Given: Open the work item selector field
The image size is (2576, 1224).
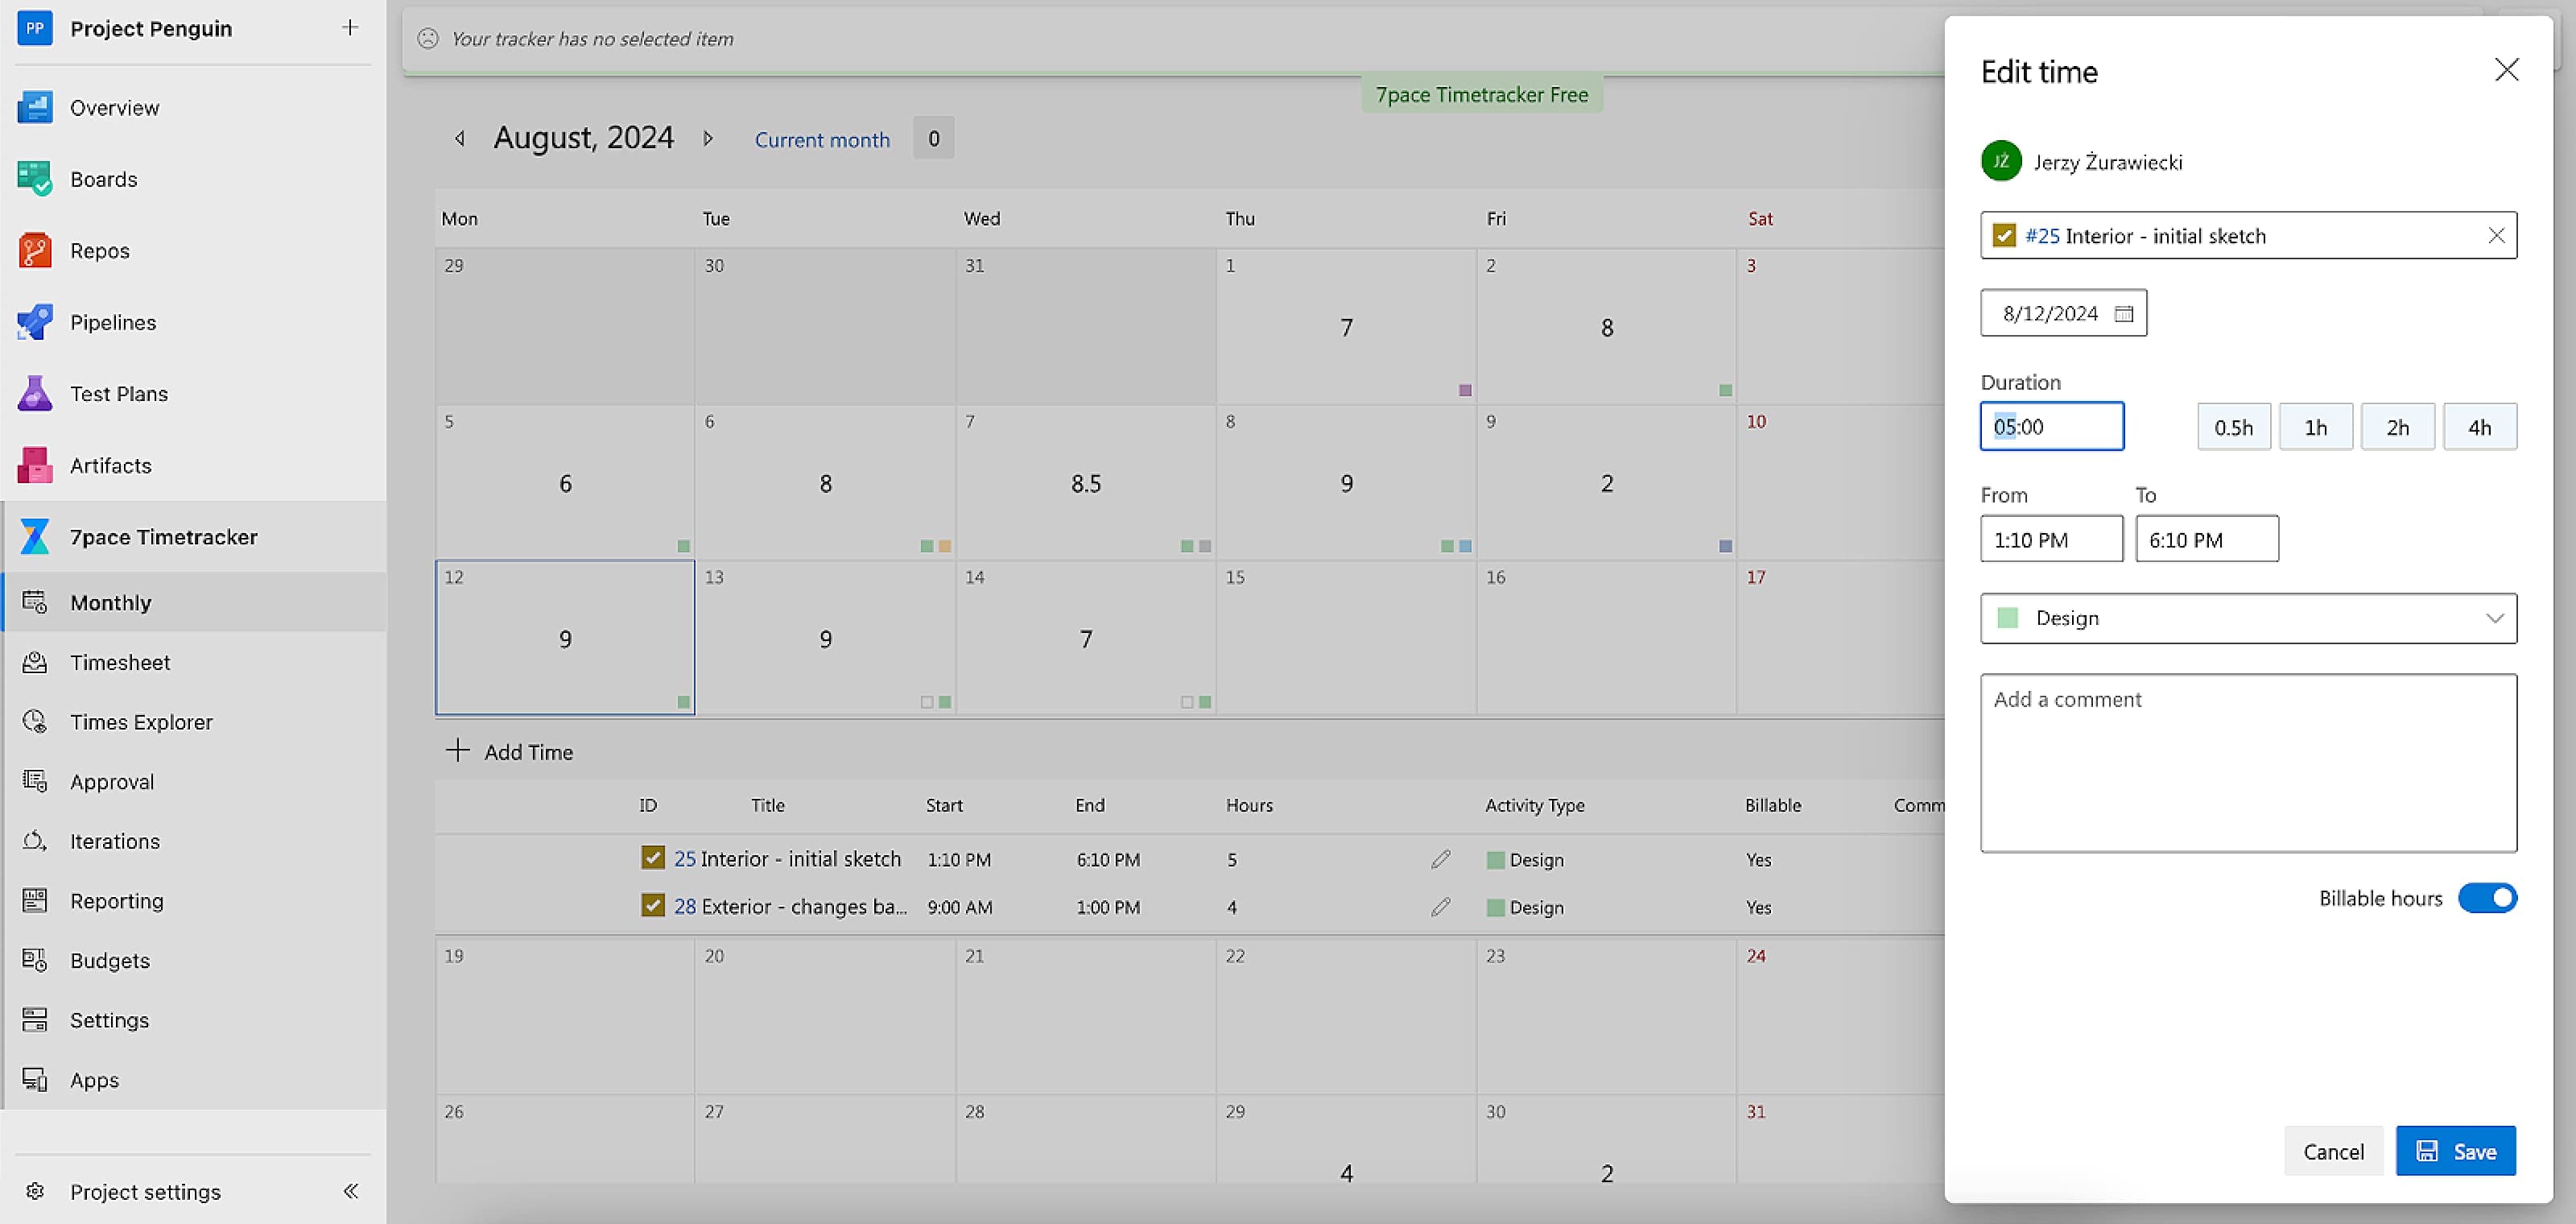Looking at the screenshot, I should (2248, 235).
